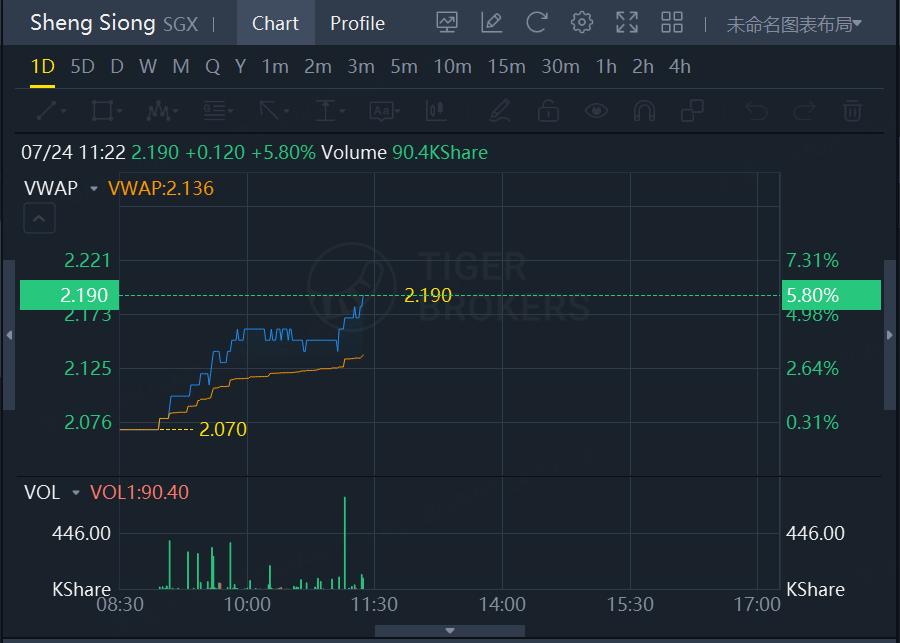Viewport: 900px width, 643px height.
Task: Click the 11:30 time axis label
Action: click(374, 605)
